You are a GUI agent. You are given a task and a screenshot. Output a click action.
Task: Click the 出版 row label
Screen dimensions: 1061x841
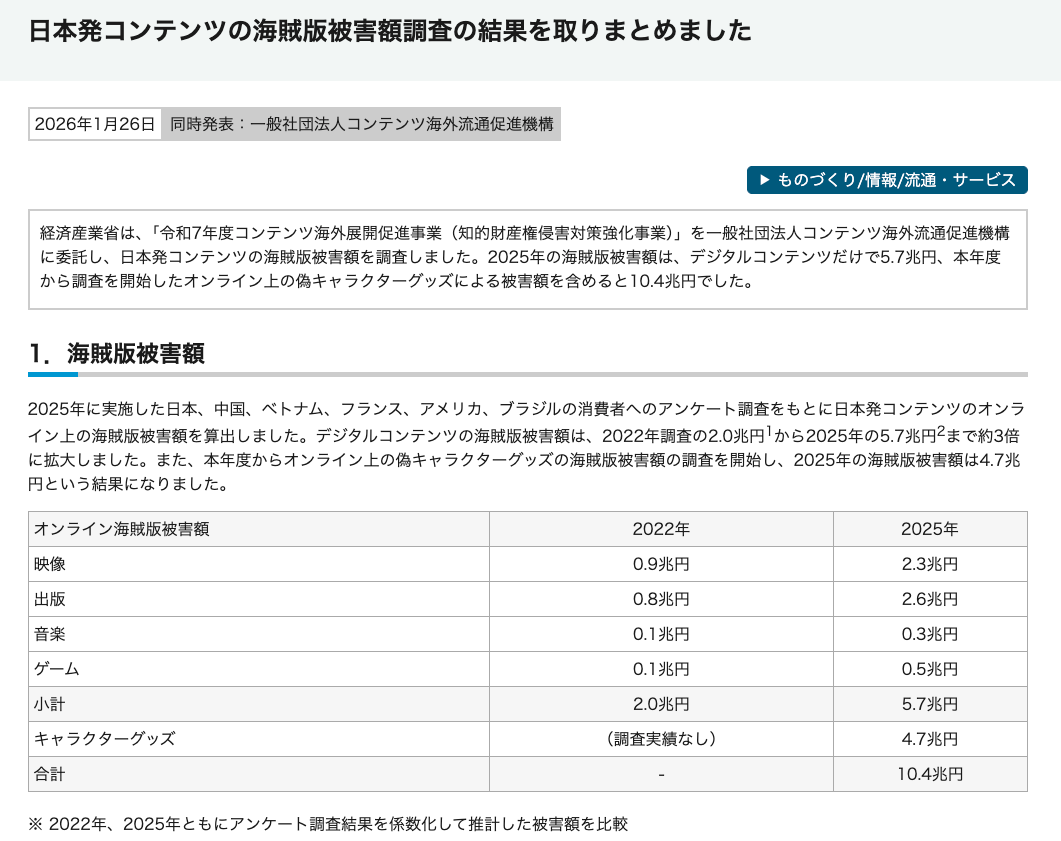(x=50, y=599)
